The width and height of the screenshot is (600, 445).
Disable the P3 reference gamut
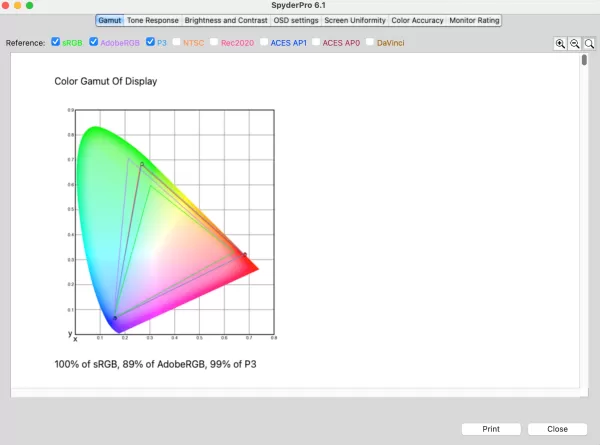tap(150, 43)
